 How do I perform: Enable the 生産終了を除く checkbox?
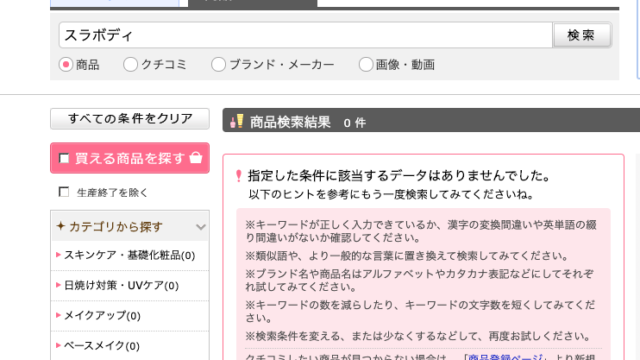(64, 192)
